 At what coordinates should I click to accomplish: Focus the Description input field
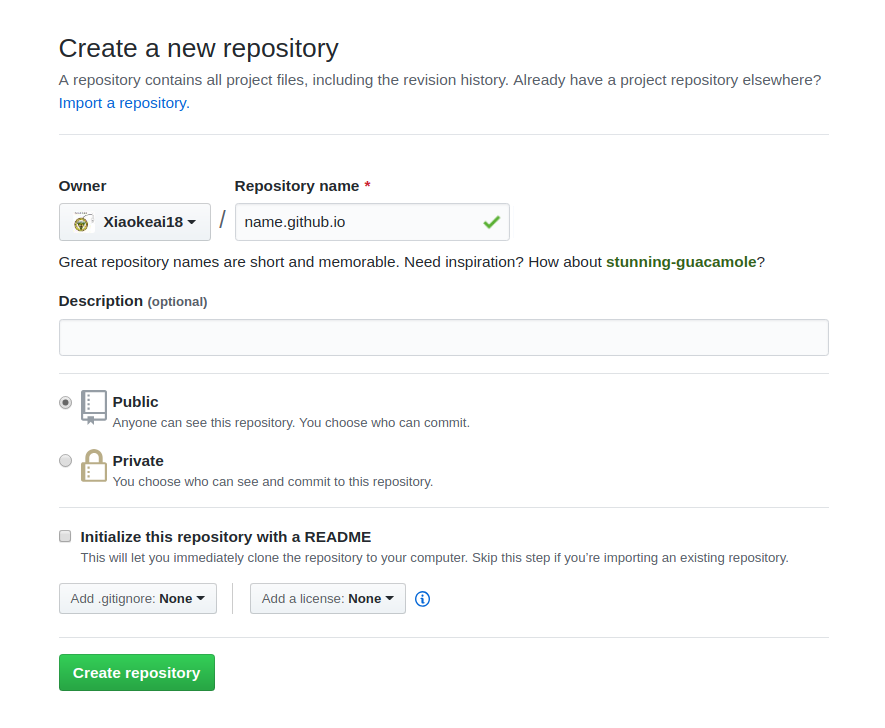coord(444,337)
